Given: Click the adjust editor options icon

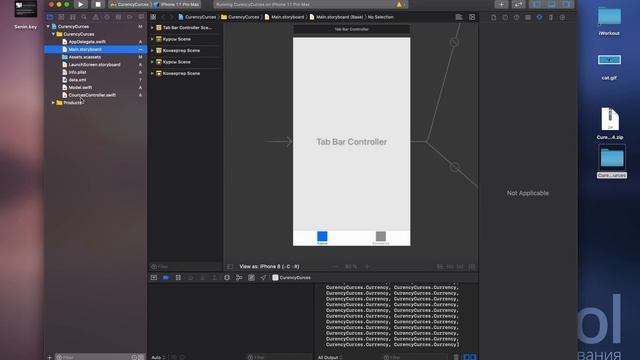Looking at the screenshot, I should 459,17.
